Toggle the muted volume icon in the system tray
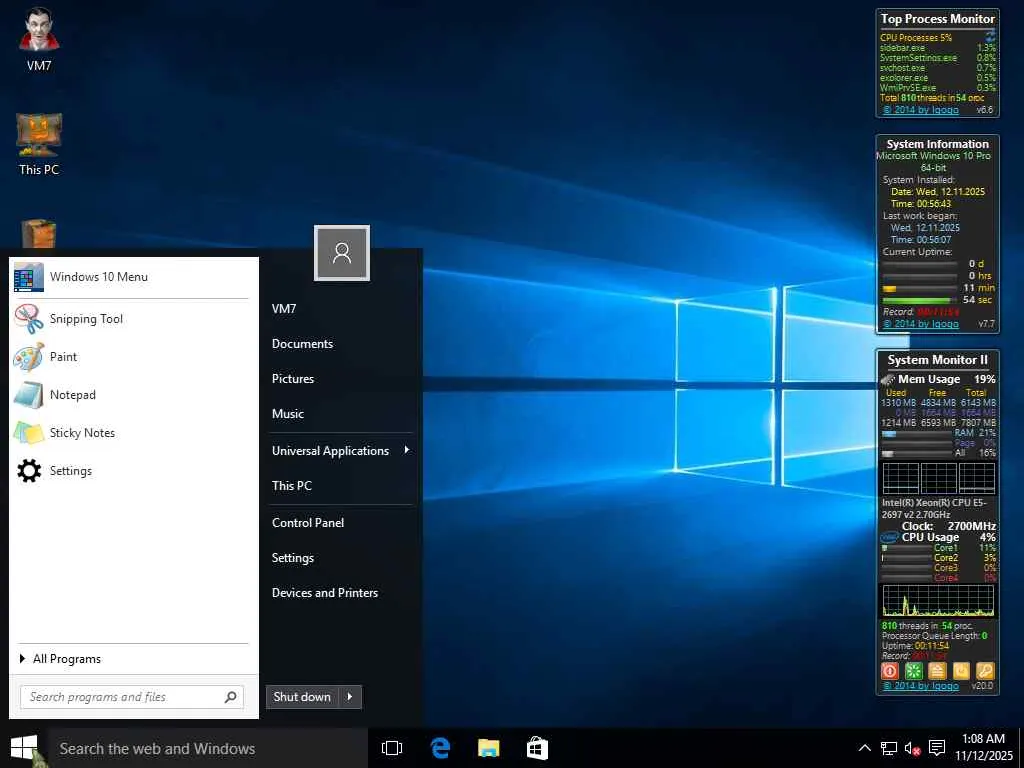This screenshot has height=768, width=1024. 912,748
